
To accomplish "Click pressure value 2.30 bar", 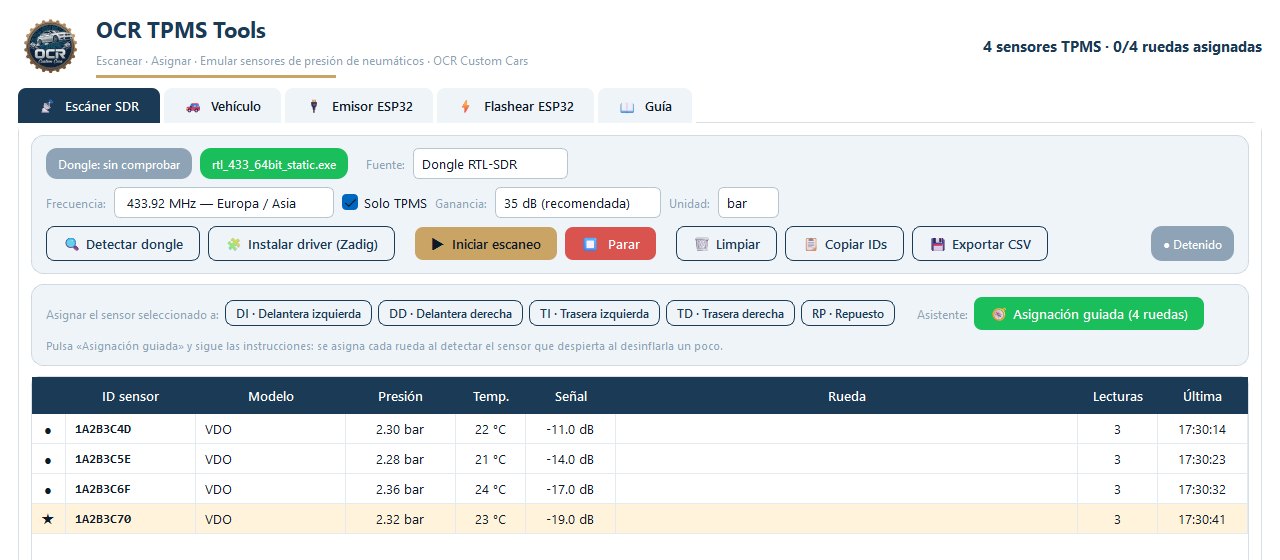I will point(400,430).
